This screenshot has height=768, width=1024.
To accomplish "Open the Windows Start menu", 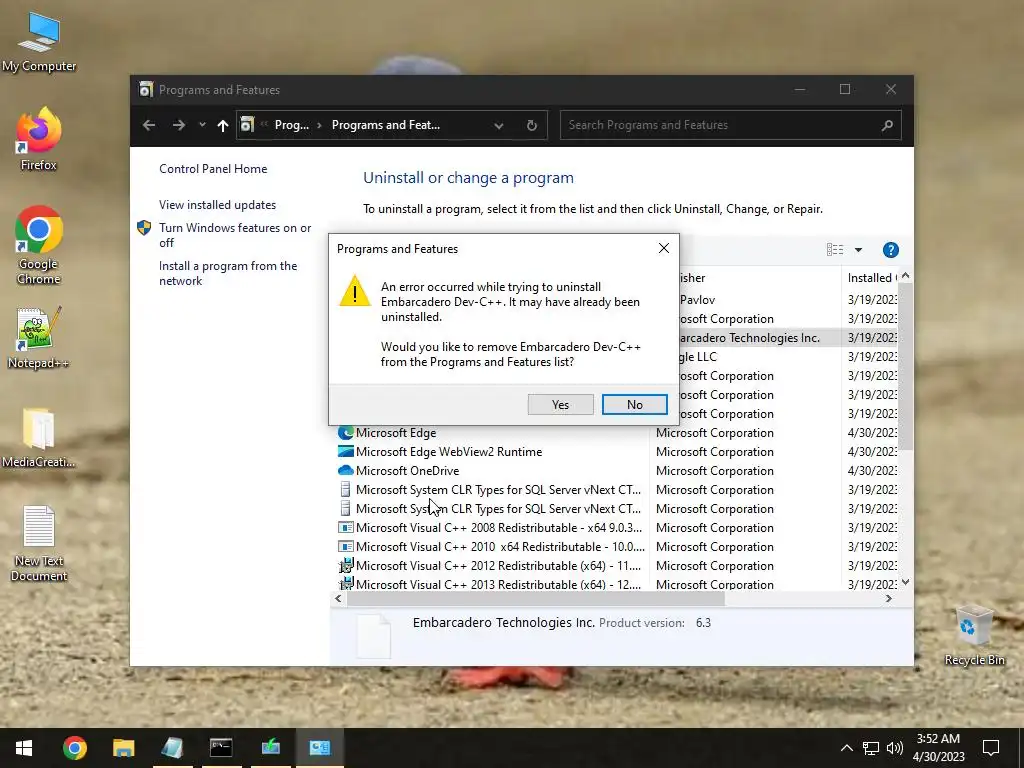I will point(24,748).
